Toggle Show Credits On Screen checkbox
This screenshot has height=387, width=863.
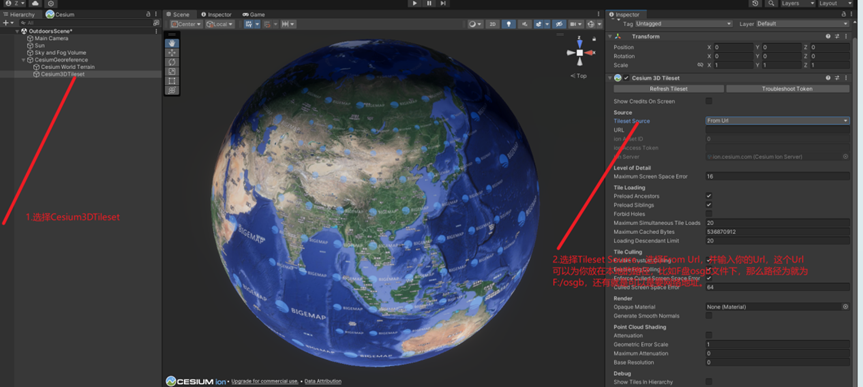pos(709,101)
